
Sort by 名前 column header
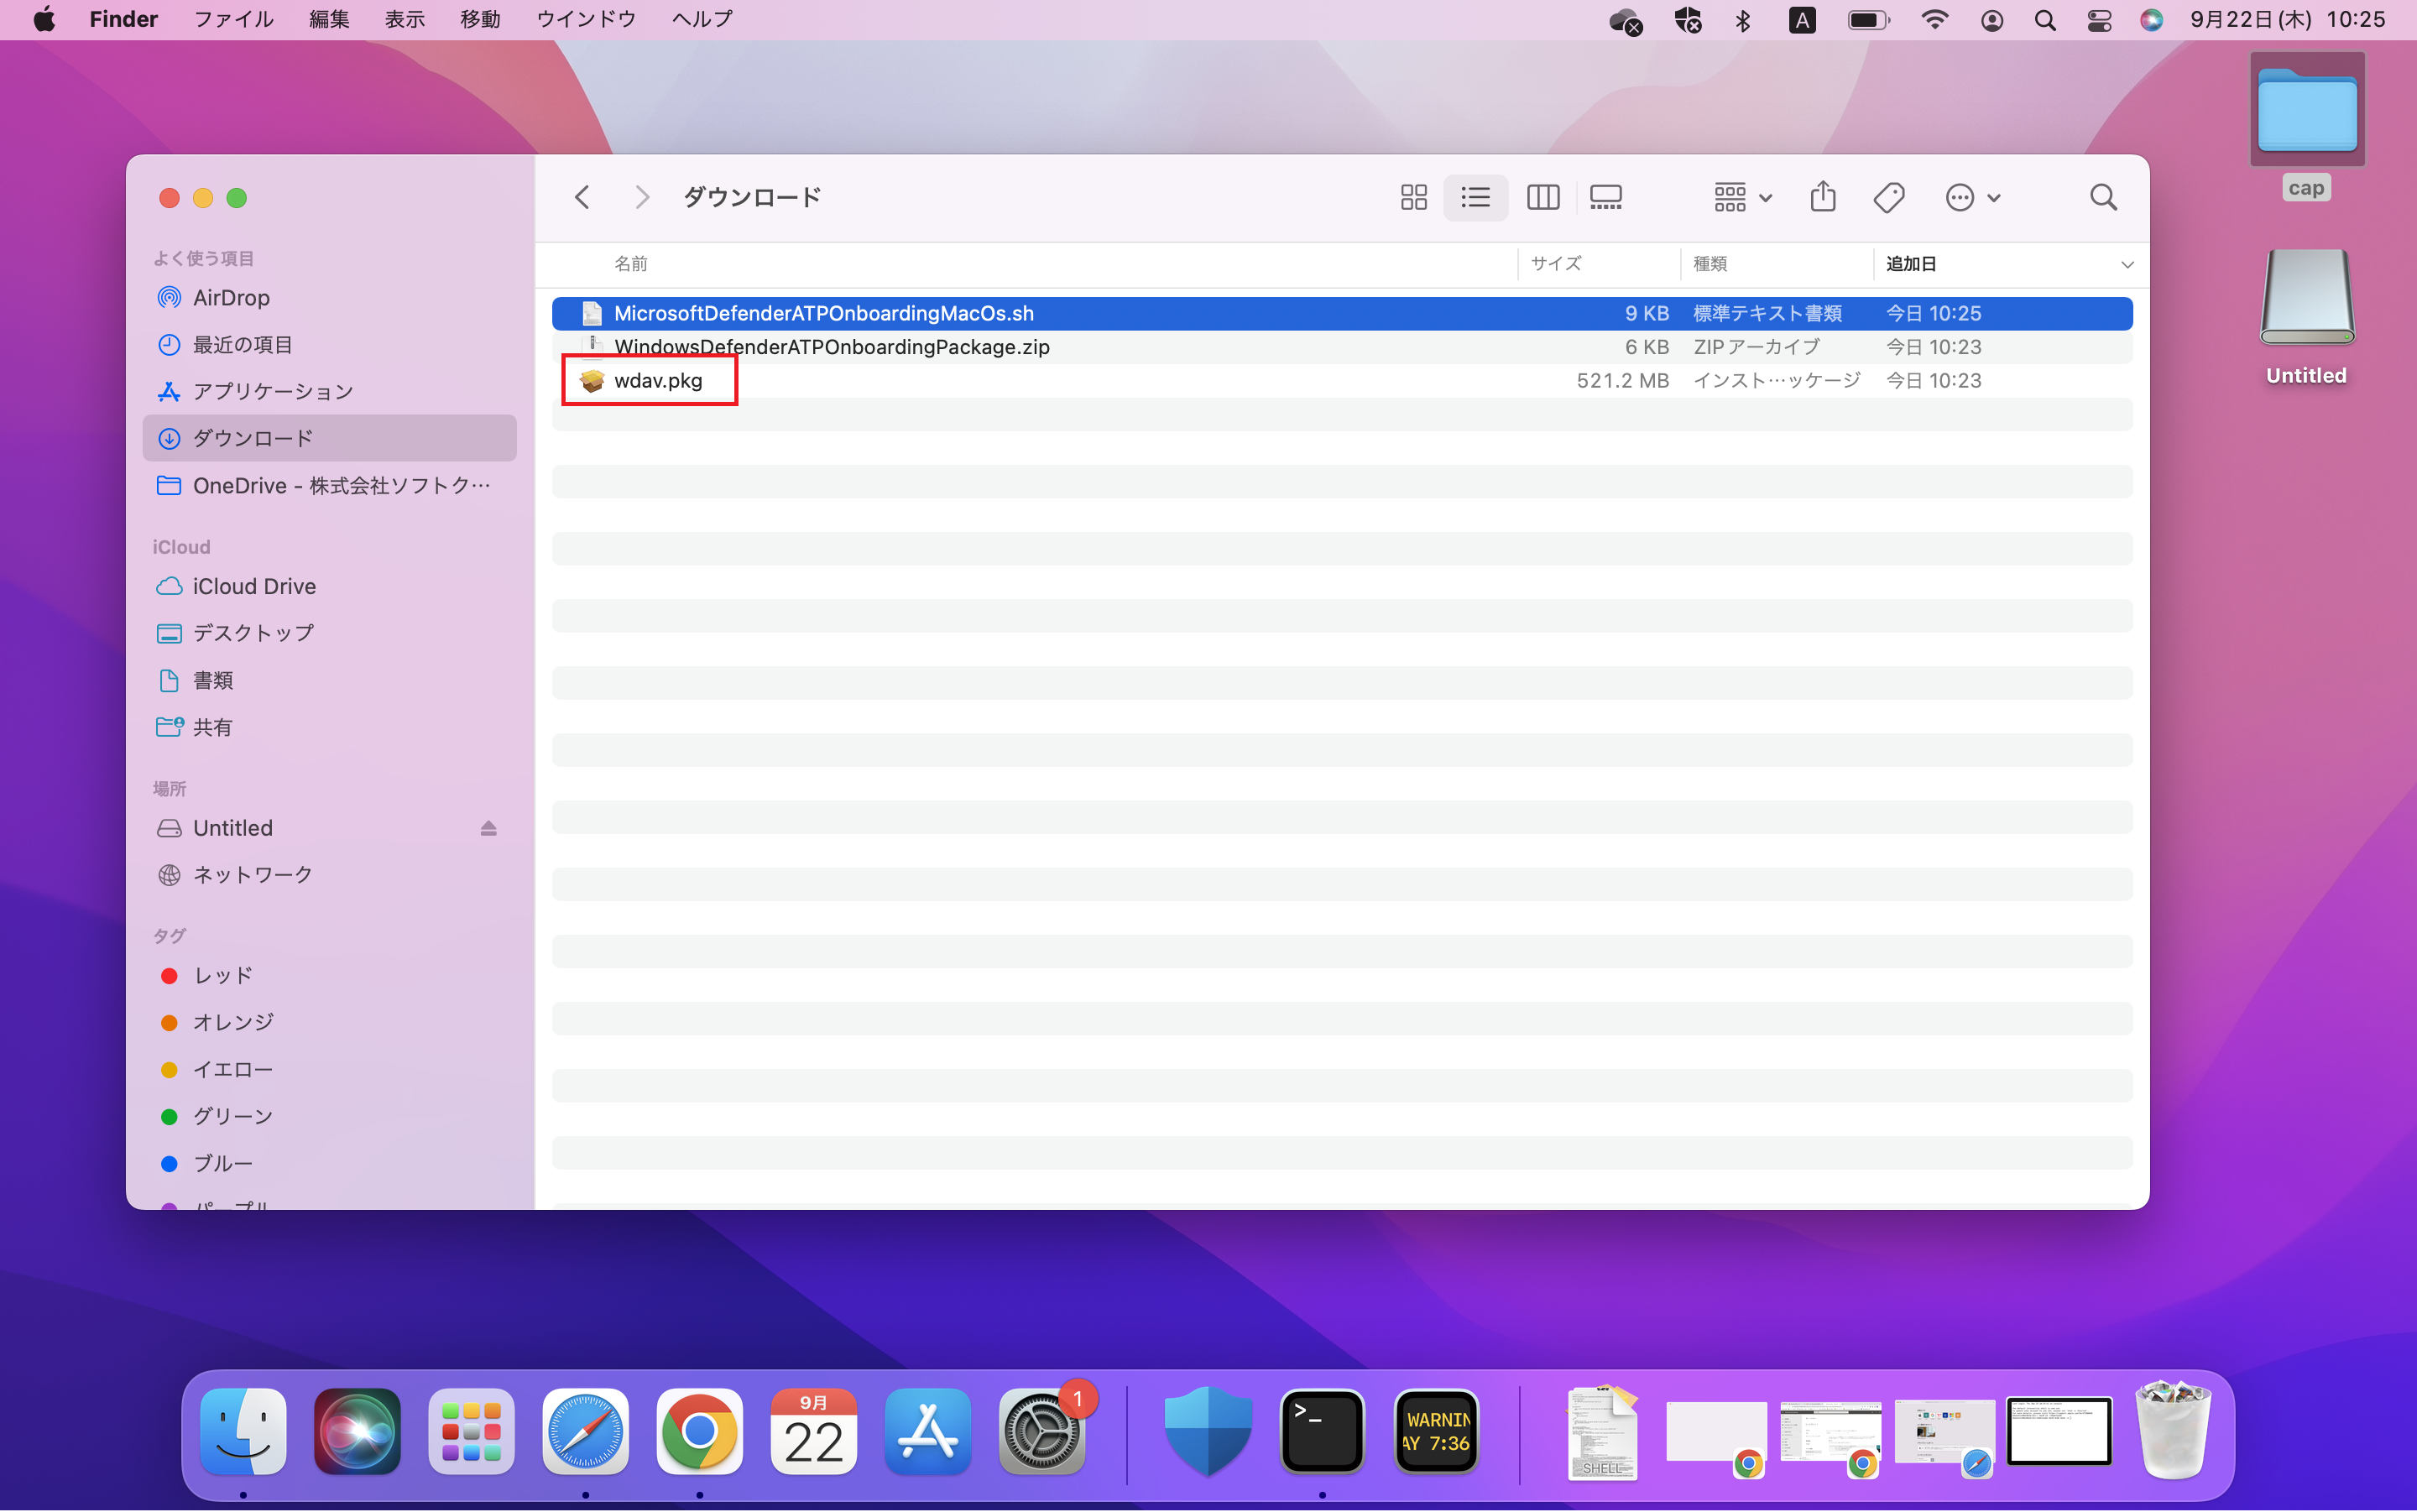click(632, 264)
